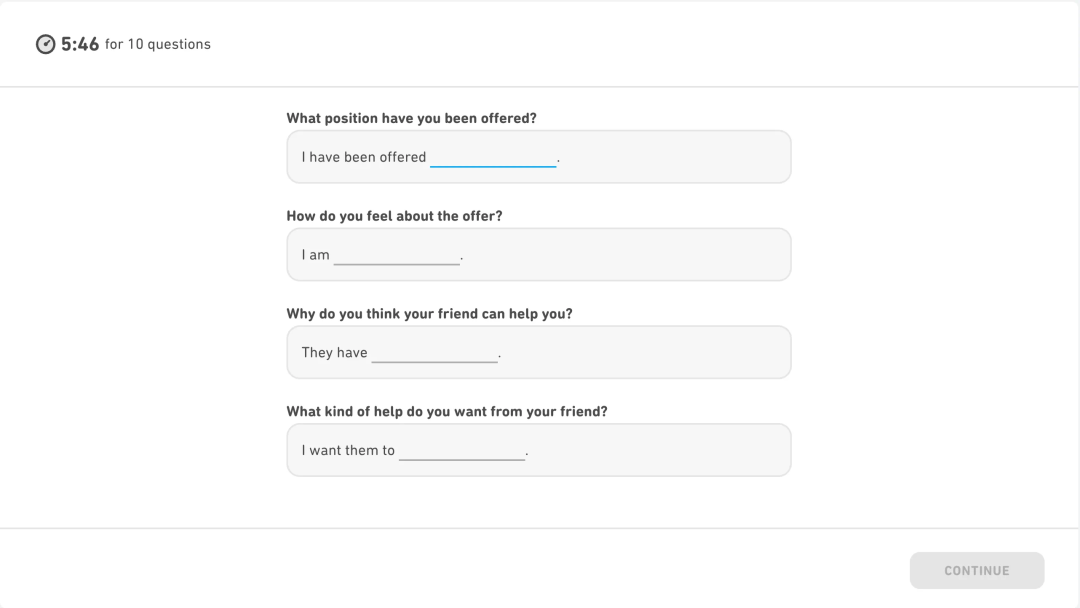Fill in the blank after 'I have been offered'
1080x608 pixels.
[493, 157]
